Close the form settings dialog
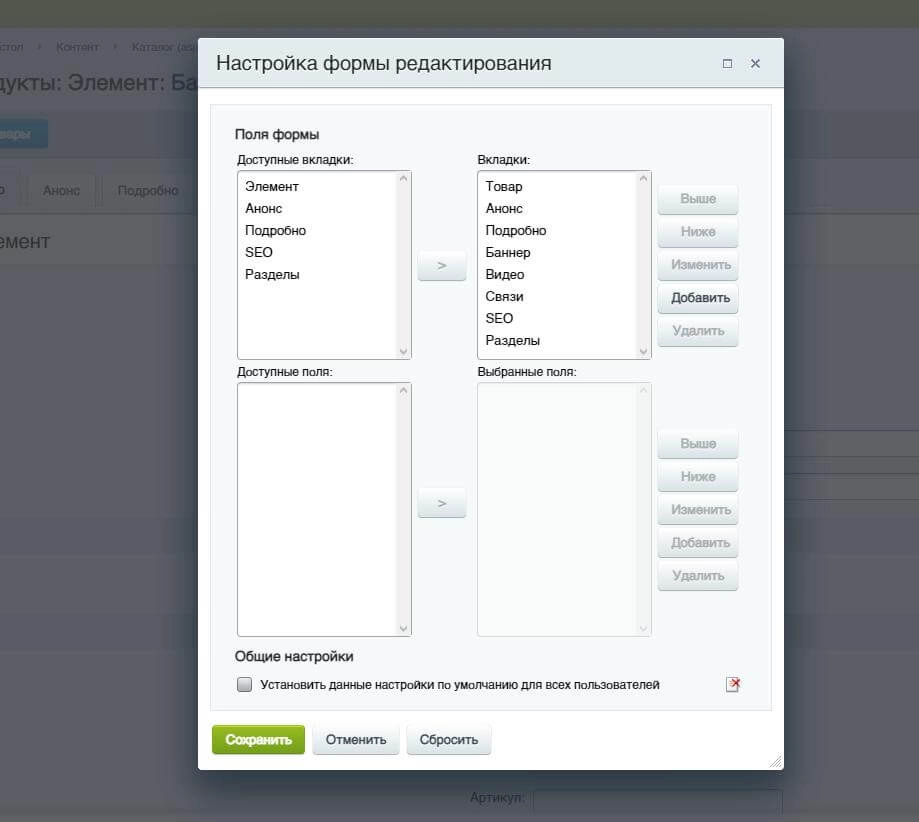The width and height of the screenshot is (919, 822). point(755,63)
